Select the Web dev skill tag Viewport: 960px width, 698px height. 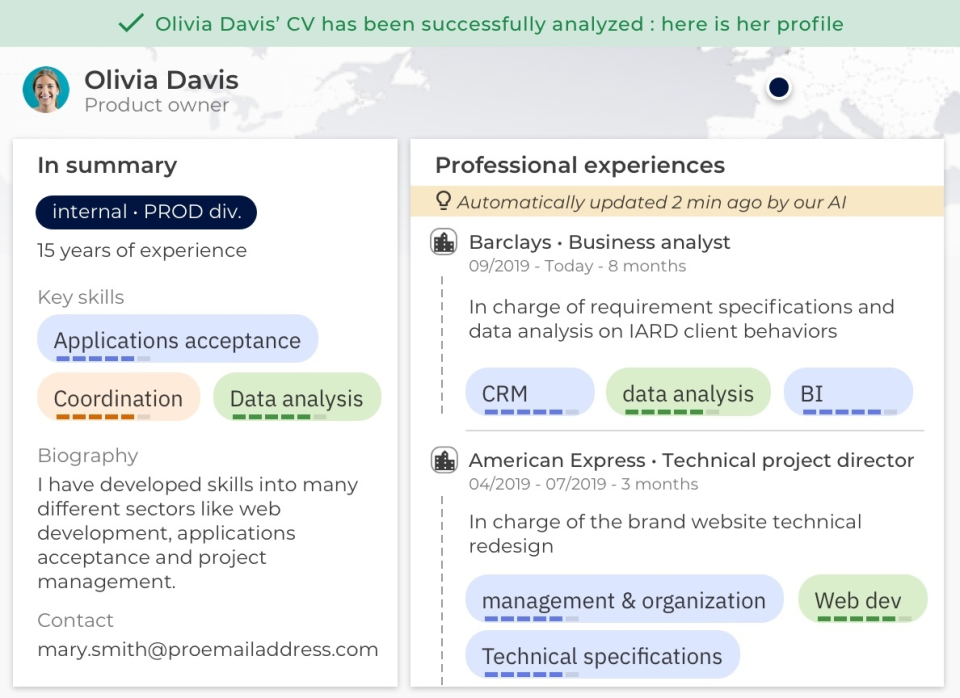(x=862, y=600)
